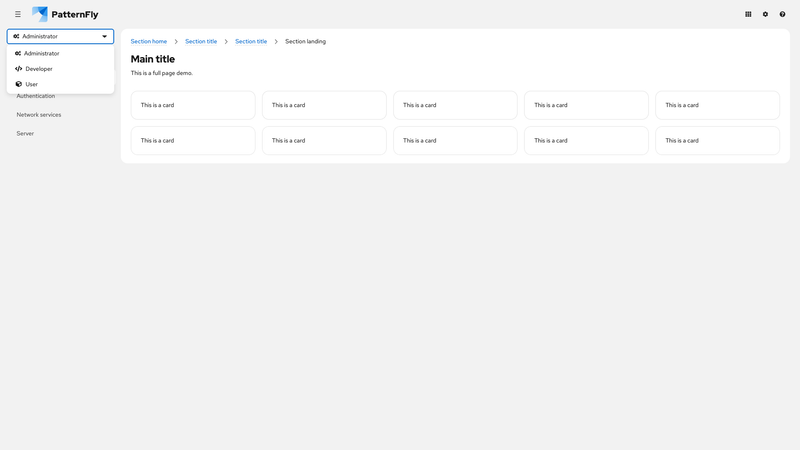The width and height of the screenshot is (800, 450).
Task: Click the cube icon beside User
Action: [18, 84]
